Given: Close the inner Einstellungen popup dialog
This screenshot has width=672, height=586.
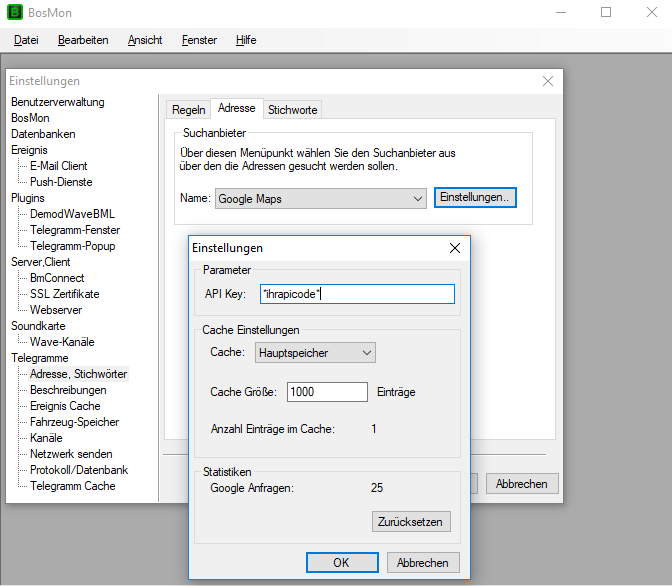Looking at the screenshot, I should click(x=455, y=248).
